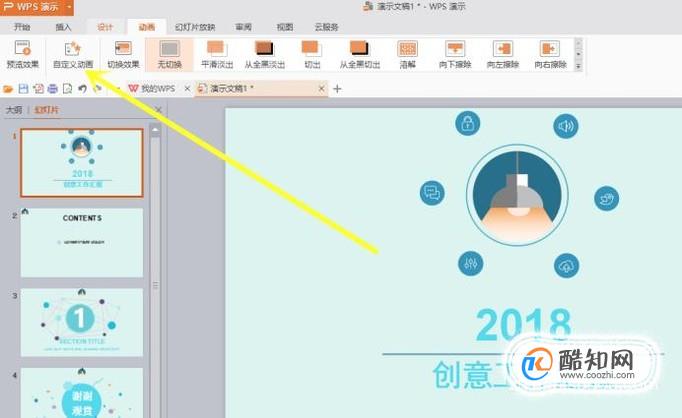
Task: Click the Preview Effect (预览效果) button
Action: coord(23,55)
